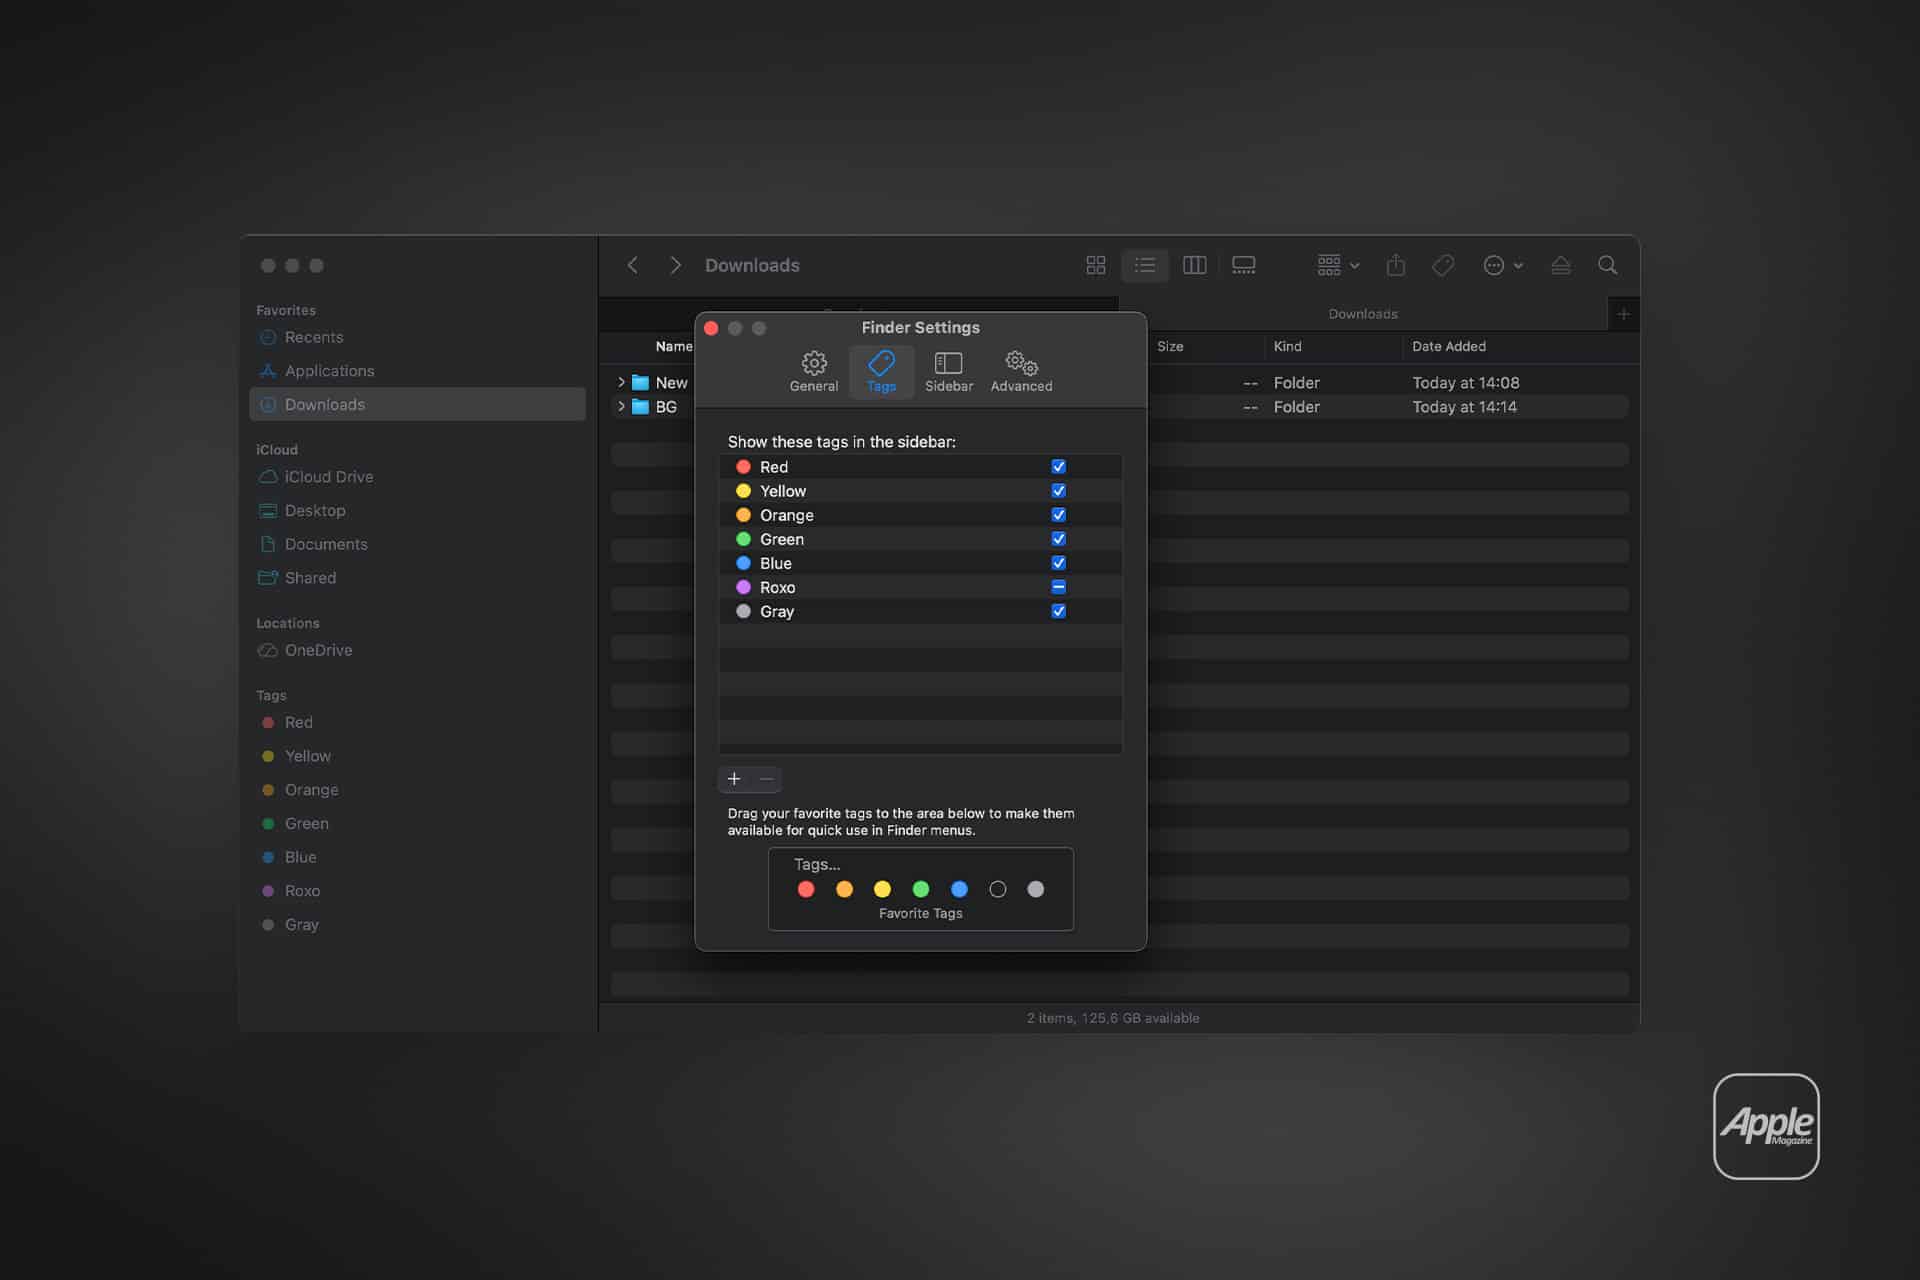This screenshot has height=1280, width=1920.
Task: Uncheck the Yellow tag checkbox
Action: point(1058,491)
